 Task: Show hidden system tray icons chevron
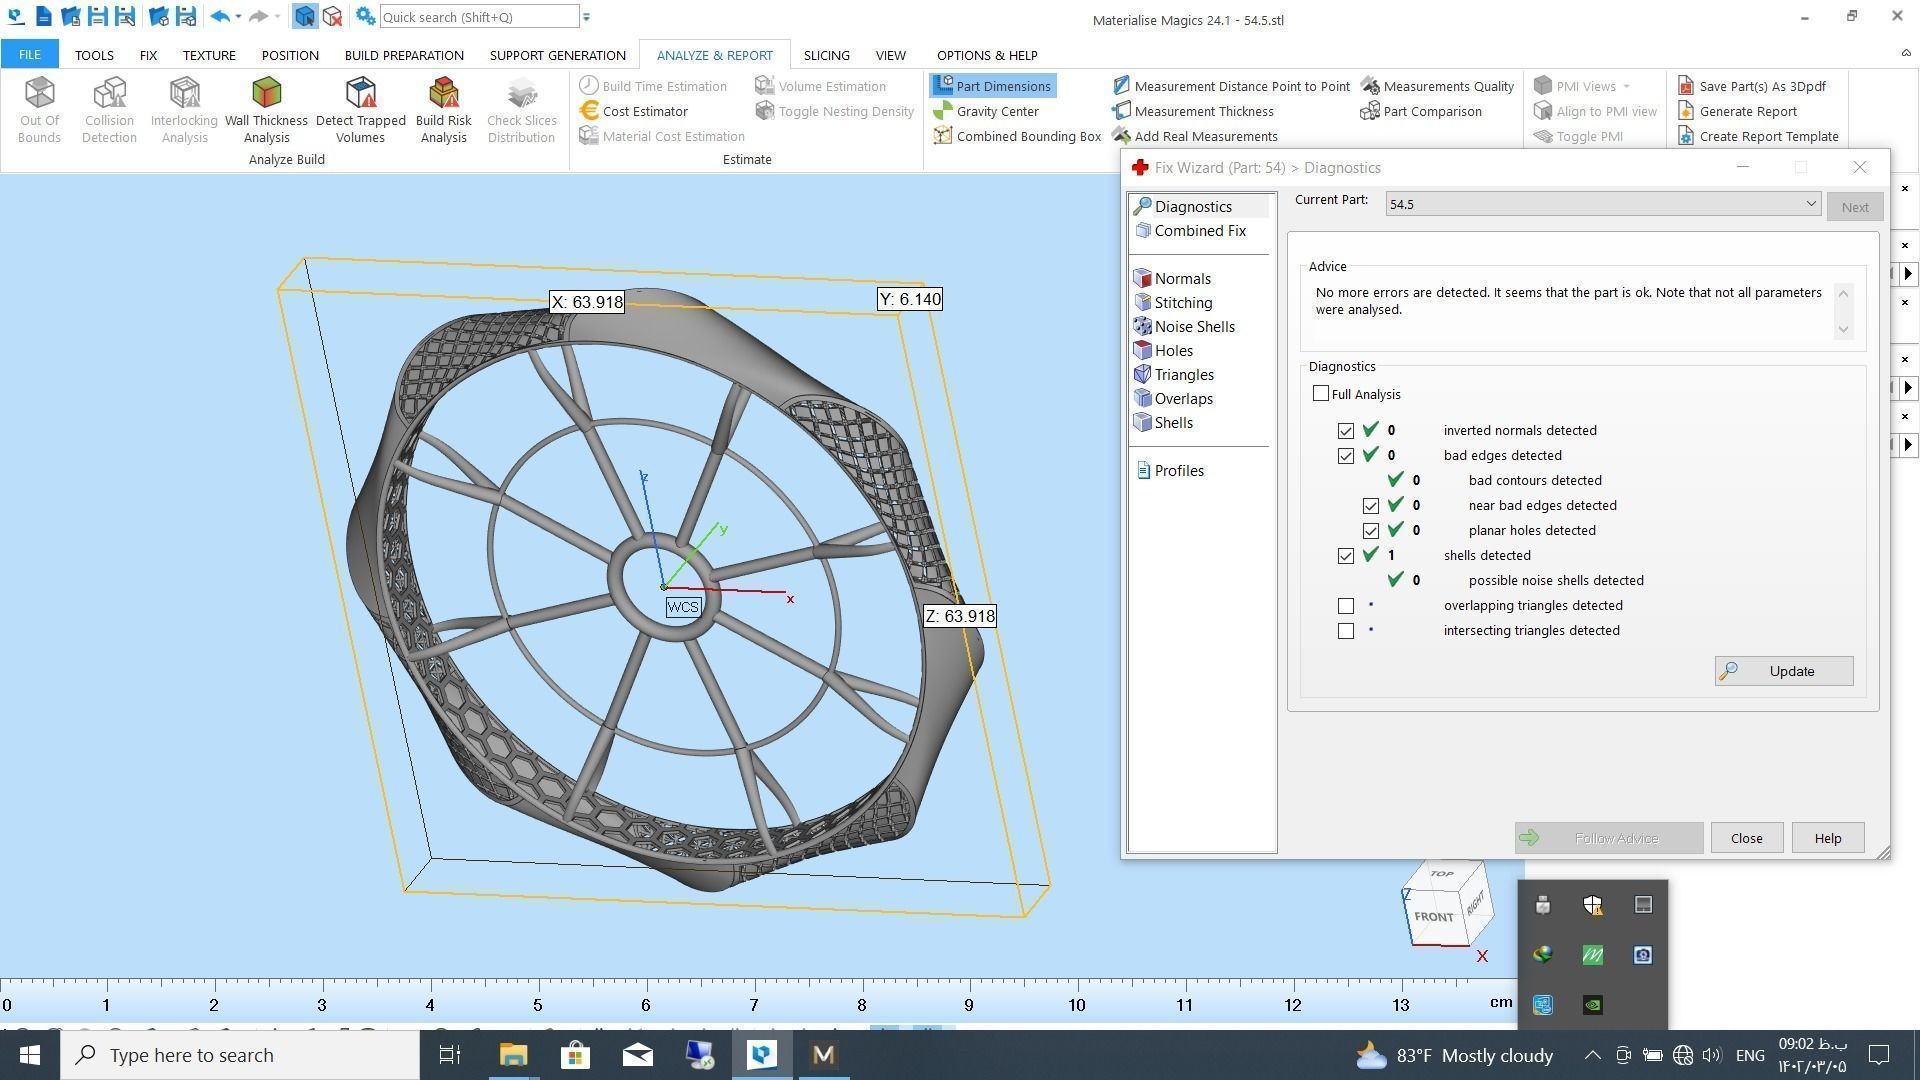coord(1592,1055)
